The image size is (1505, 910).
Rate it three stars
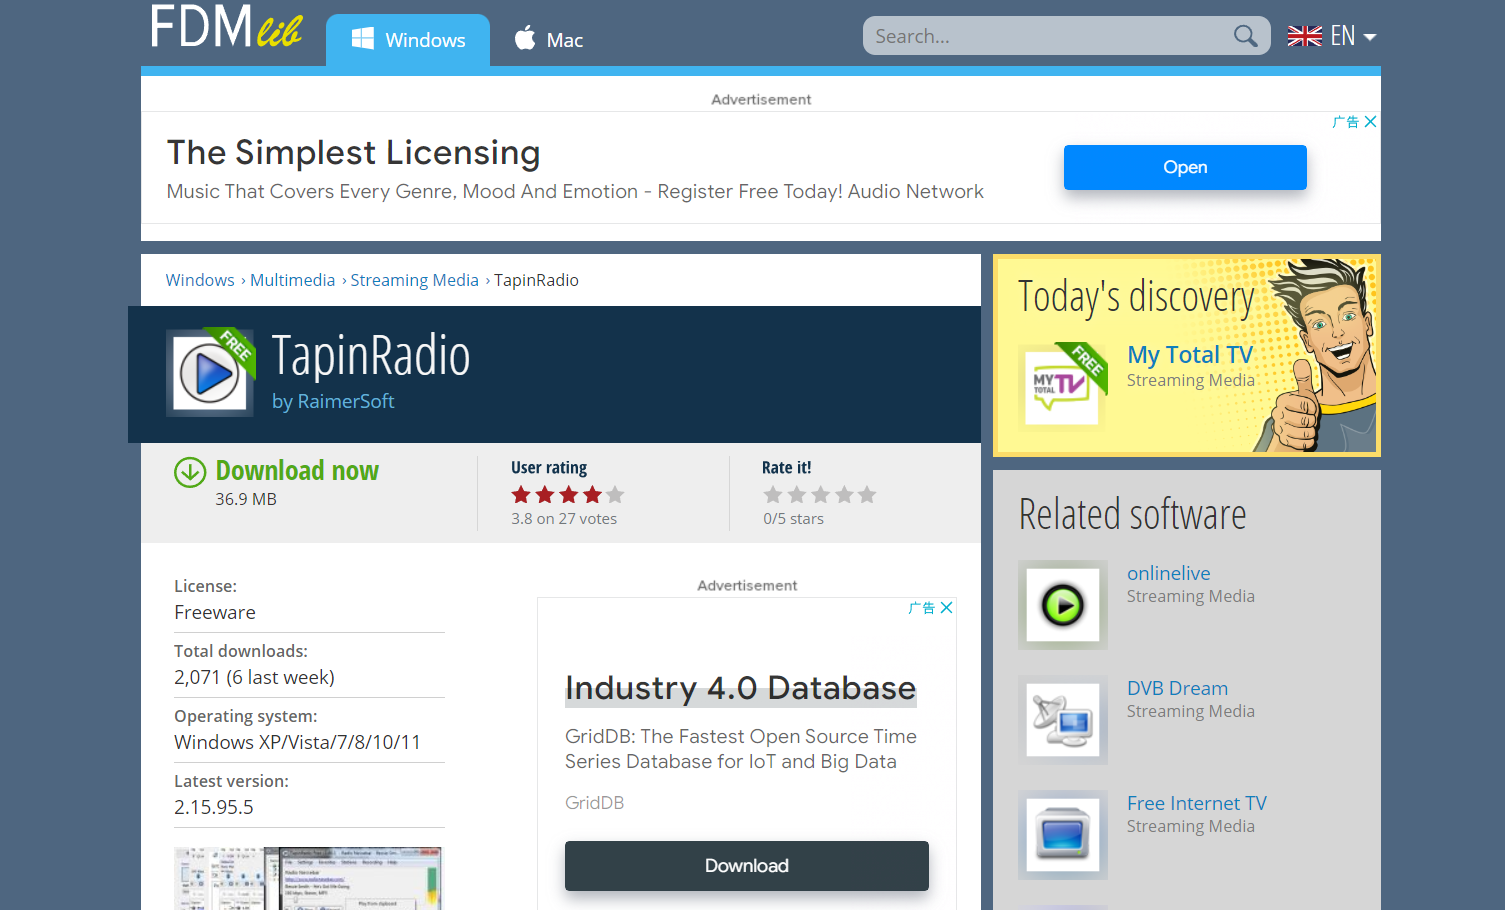821,494
